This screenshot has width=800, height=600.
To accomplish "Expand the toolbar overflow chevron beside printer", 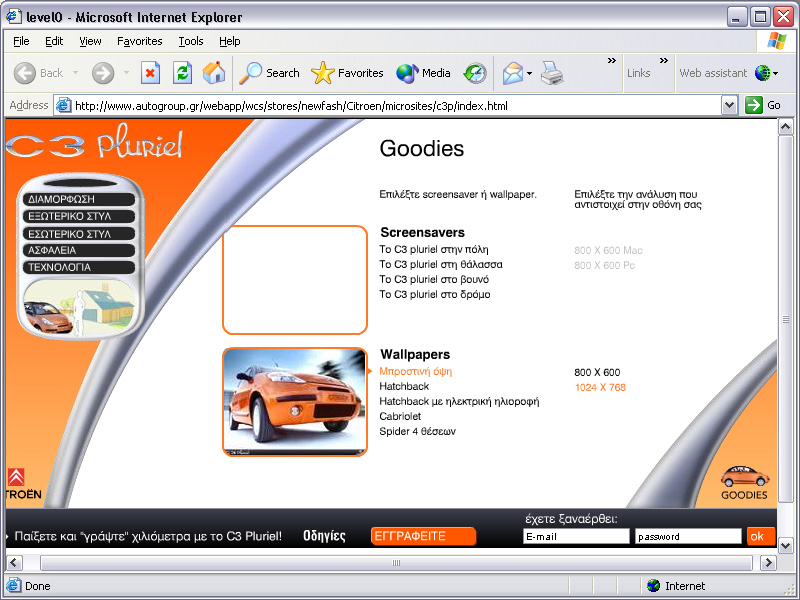I will 612,61.
